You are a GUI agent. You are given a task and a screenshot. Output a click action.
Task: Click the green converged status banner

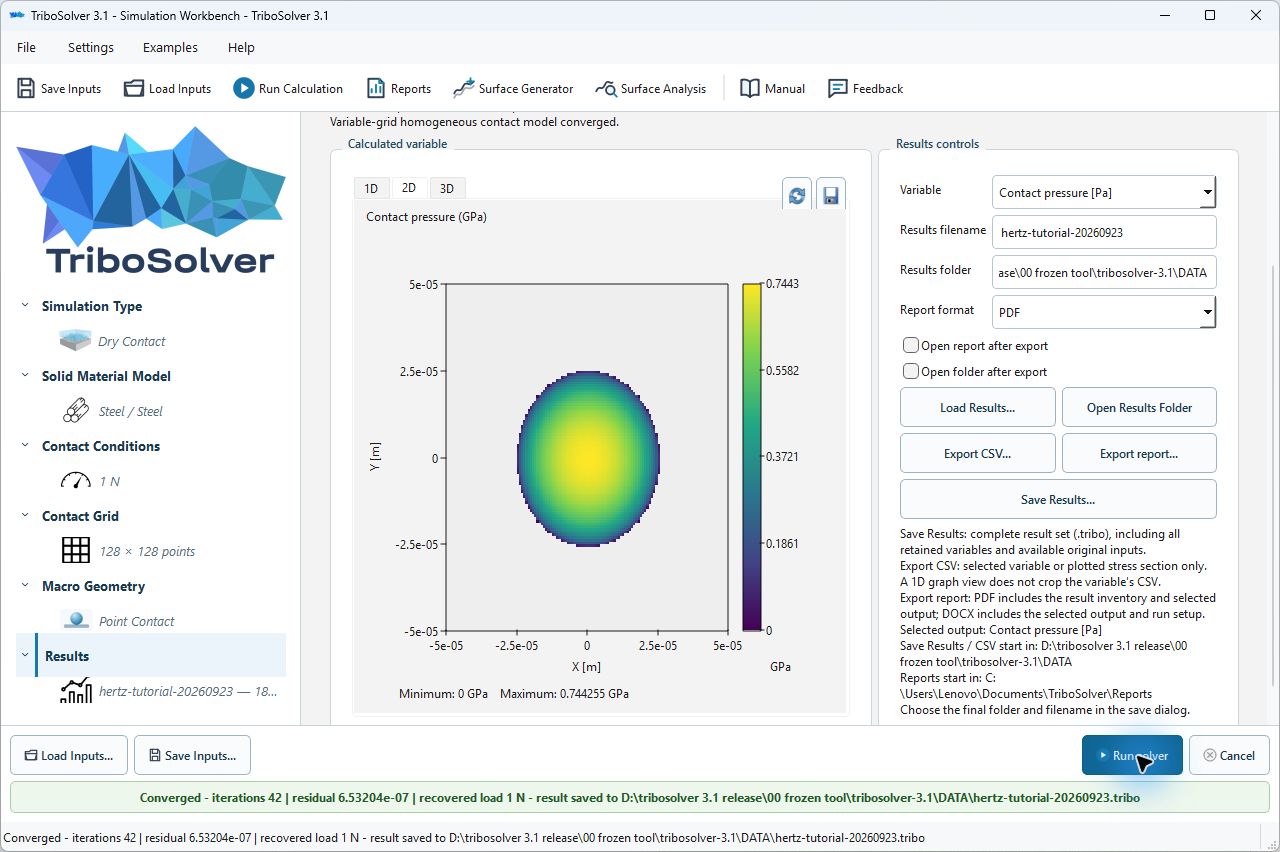[640, 798]
